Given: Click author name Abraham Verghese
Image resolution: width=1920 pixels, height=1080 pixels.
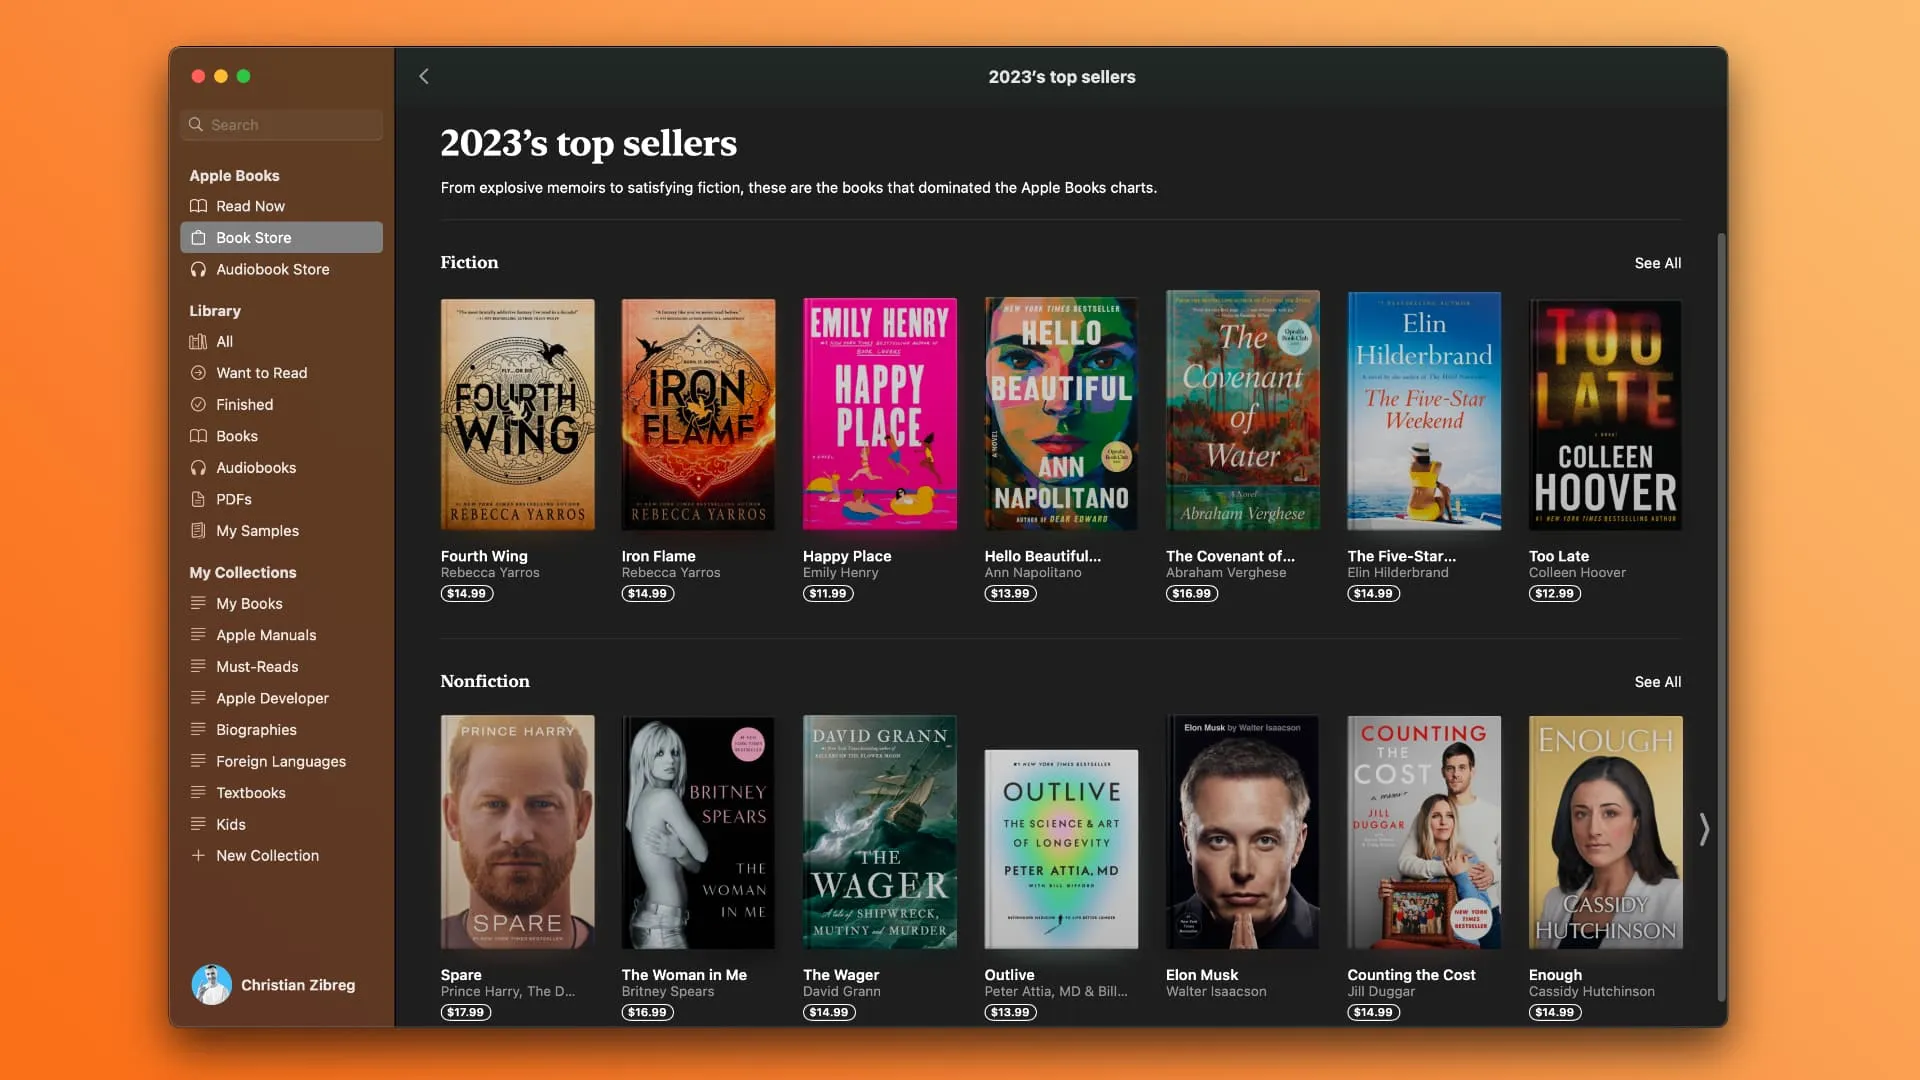Looking at the screenshot, I should click(1226, 573).
